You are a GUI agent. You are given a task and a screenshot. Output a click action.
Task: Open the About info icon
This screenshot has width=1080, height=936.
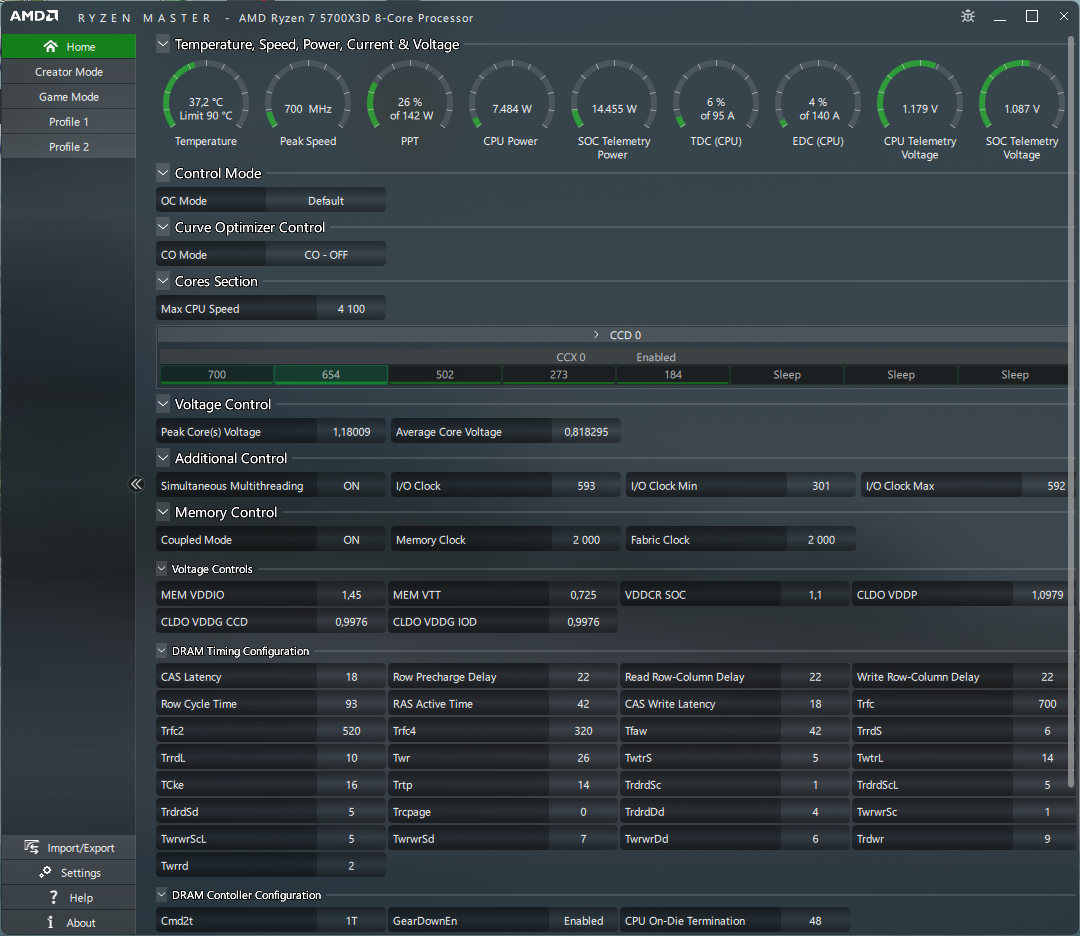[x=50, y=922]
